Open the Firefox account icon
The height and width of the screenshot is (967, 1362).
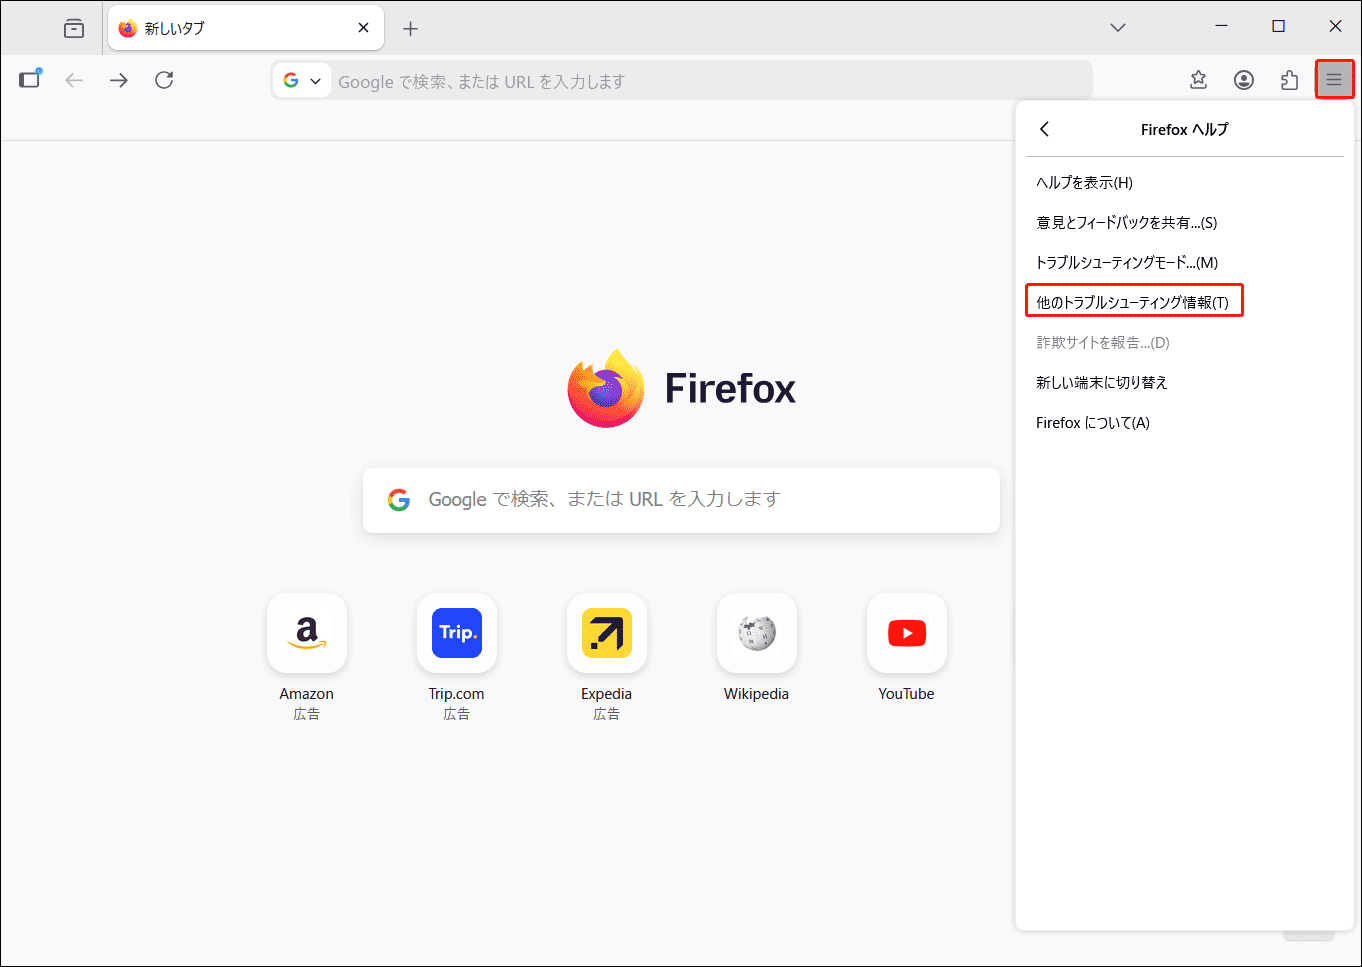(1244, 80)
